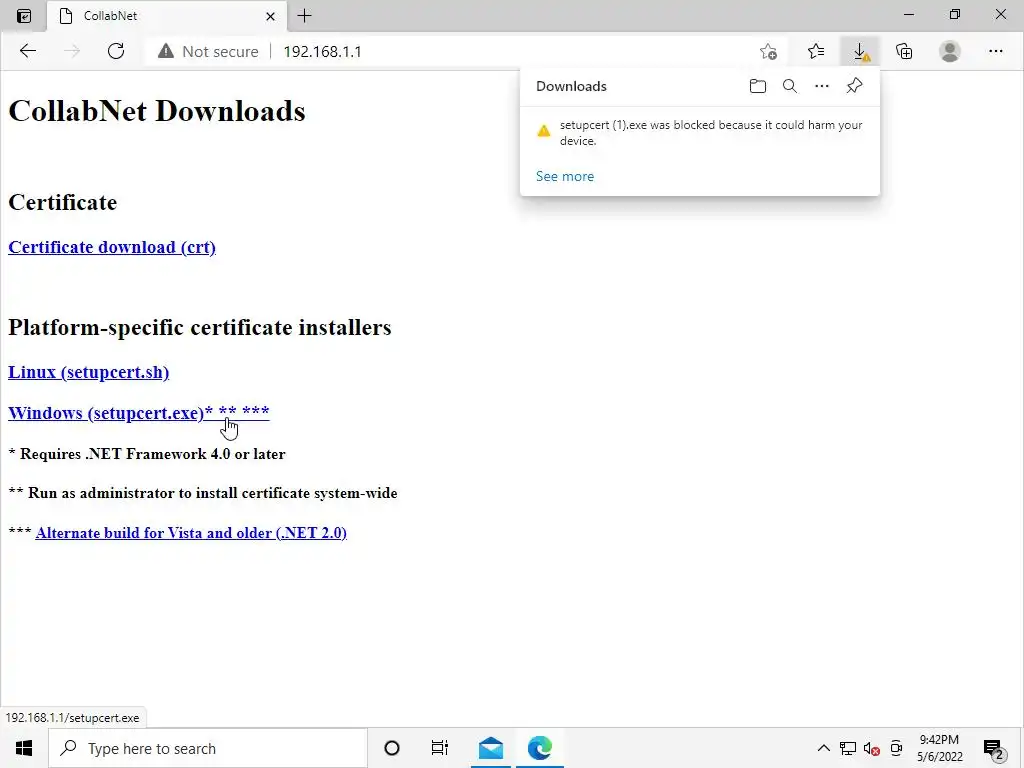Switch to Microsoft Edge on taskbar
1024x768 pixels.
(x=540, y=748)
